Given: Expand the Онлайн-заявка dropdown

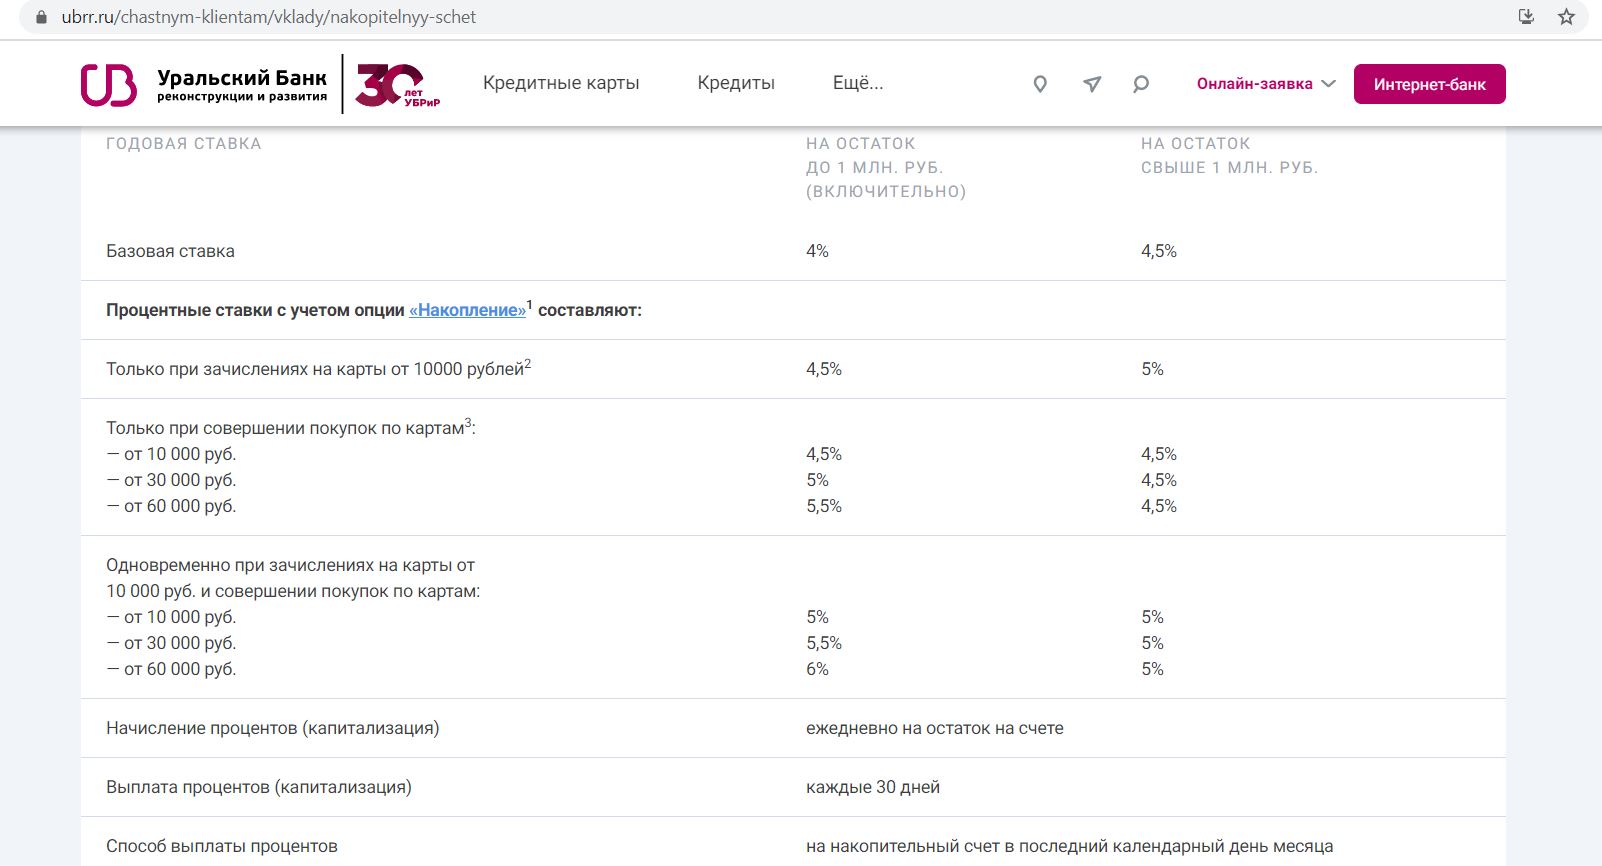Looking at the screenshot, I should click(1266, 84).
